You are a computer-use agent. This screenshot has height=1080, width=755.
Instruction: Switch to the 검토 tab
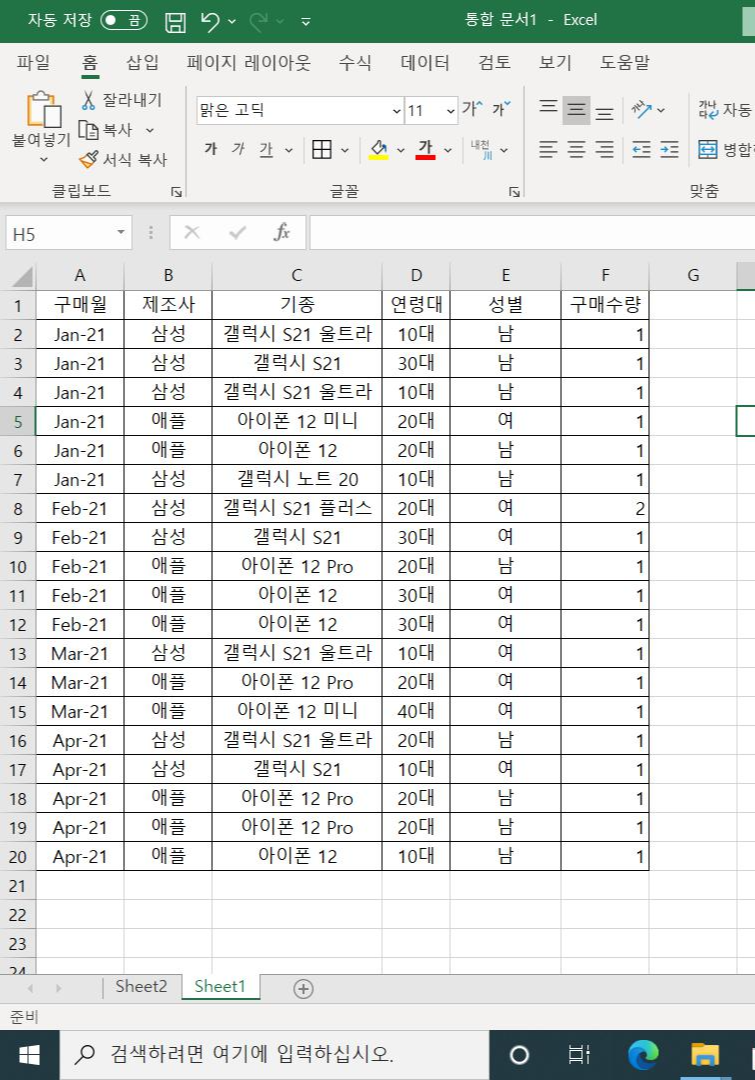[x=495, y=63]
